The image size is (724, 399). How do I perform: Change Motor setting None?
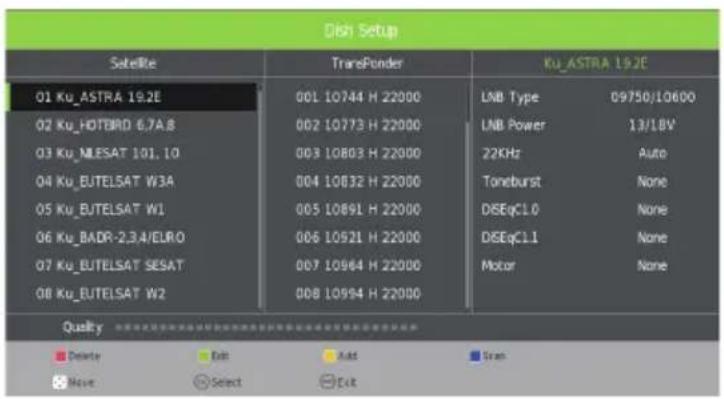(x=652, y=266)
